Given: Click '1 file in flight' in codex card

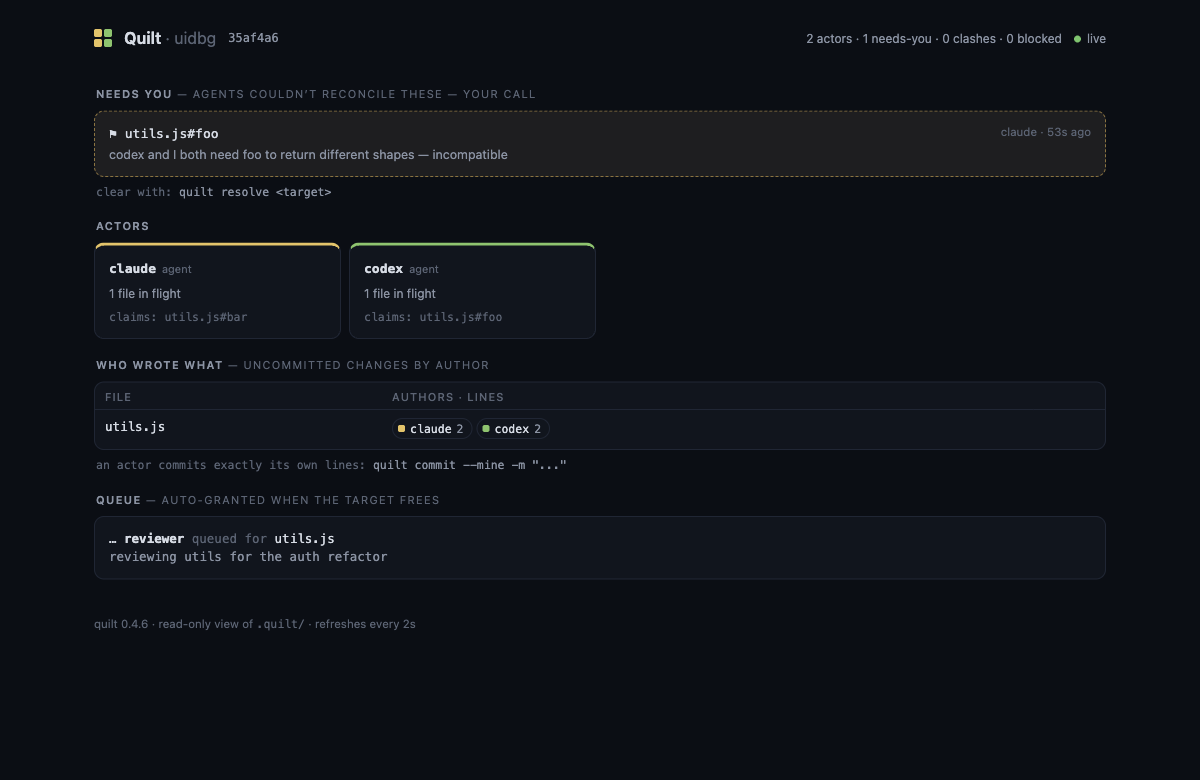Looking at the screenshot, I should [400, 294].
